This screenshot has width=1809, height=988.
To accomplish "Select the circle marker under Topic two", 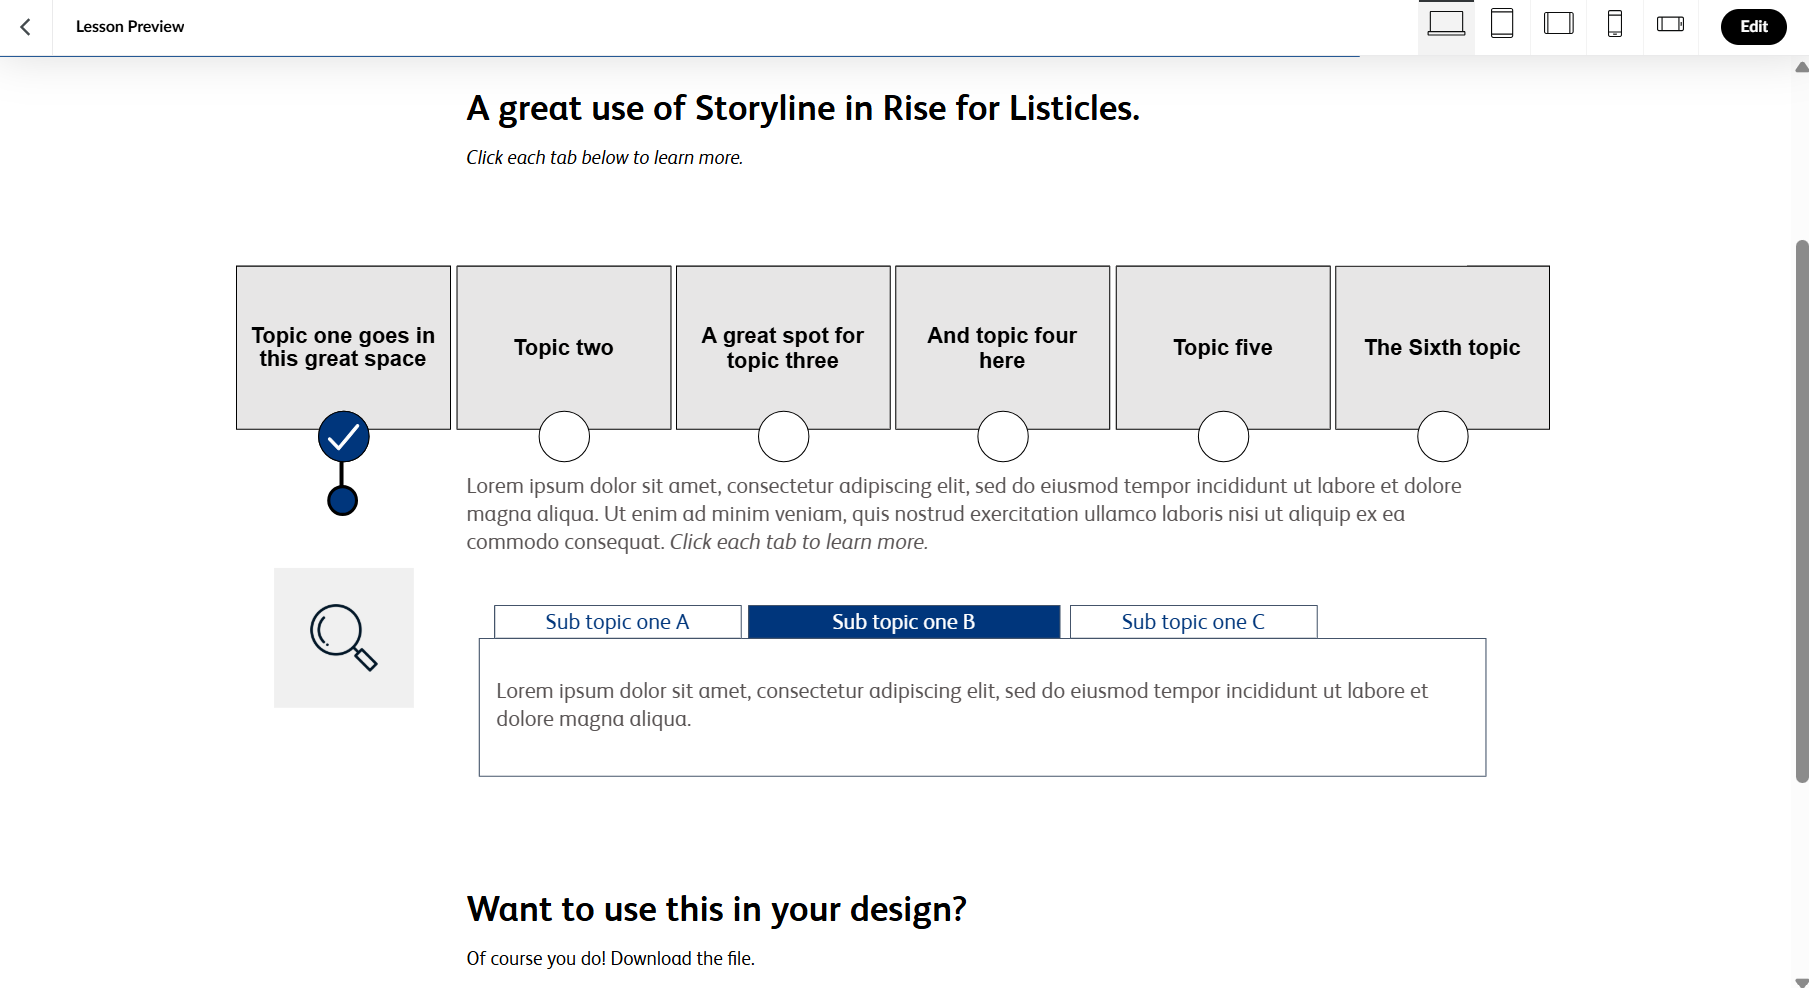I will click(563, 435).
